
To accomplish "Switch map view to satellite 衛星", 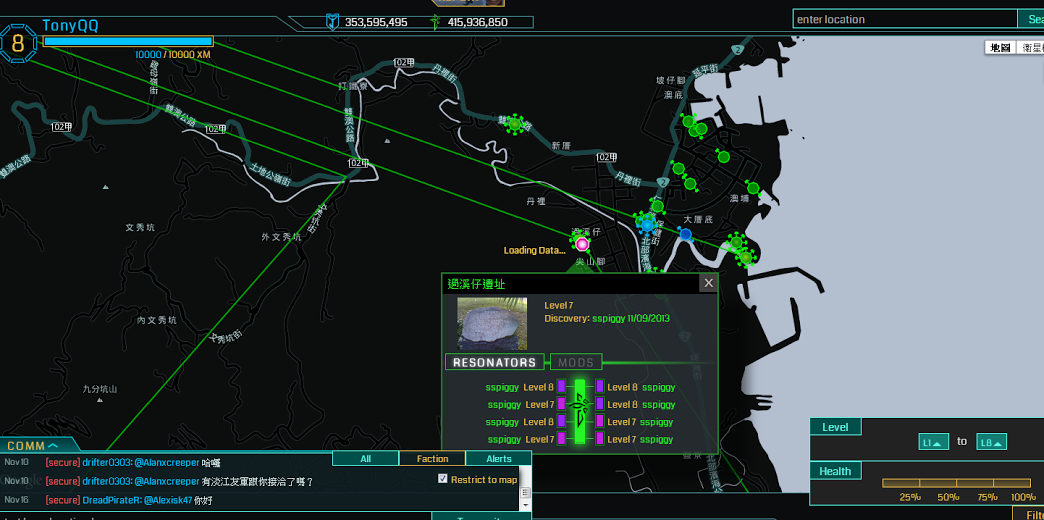I will pos(1031,48).
